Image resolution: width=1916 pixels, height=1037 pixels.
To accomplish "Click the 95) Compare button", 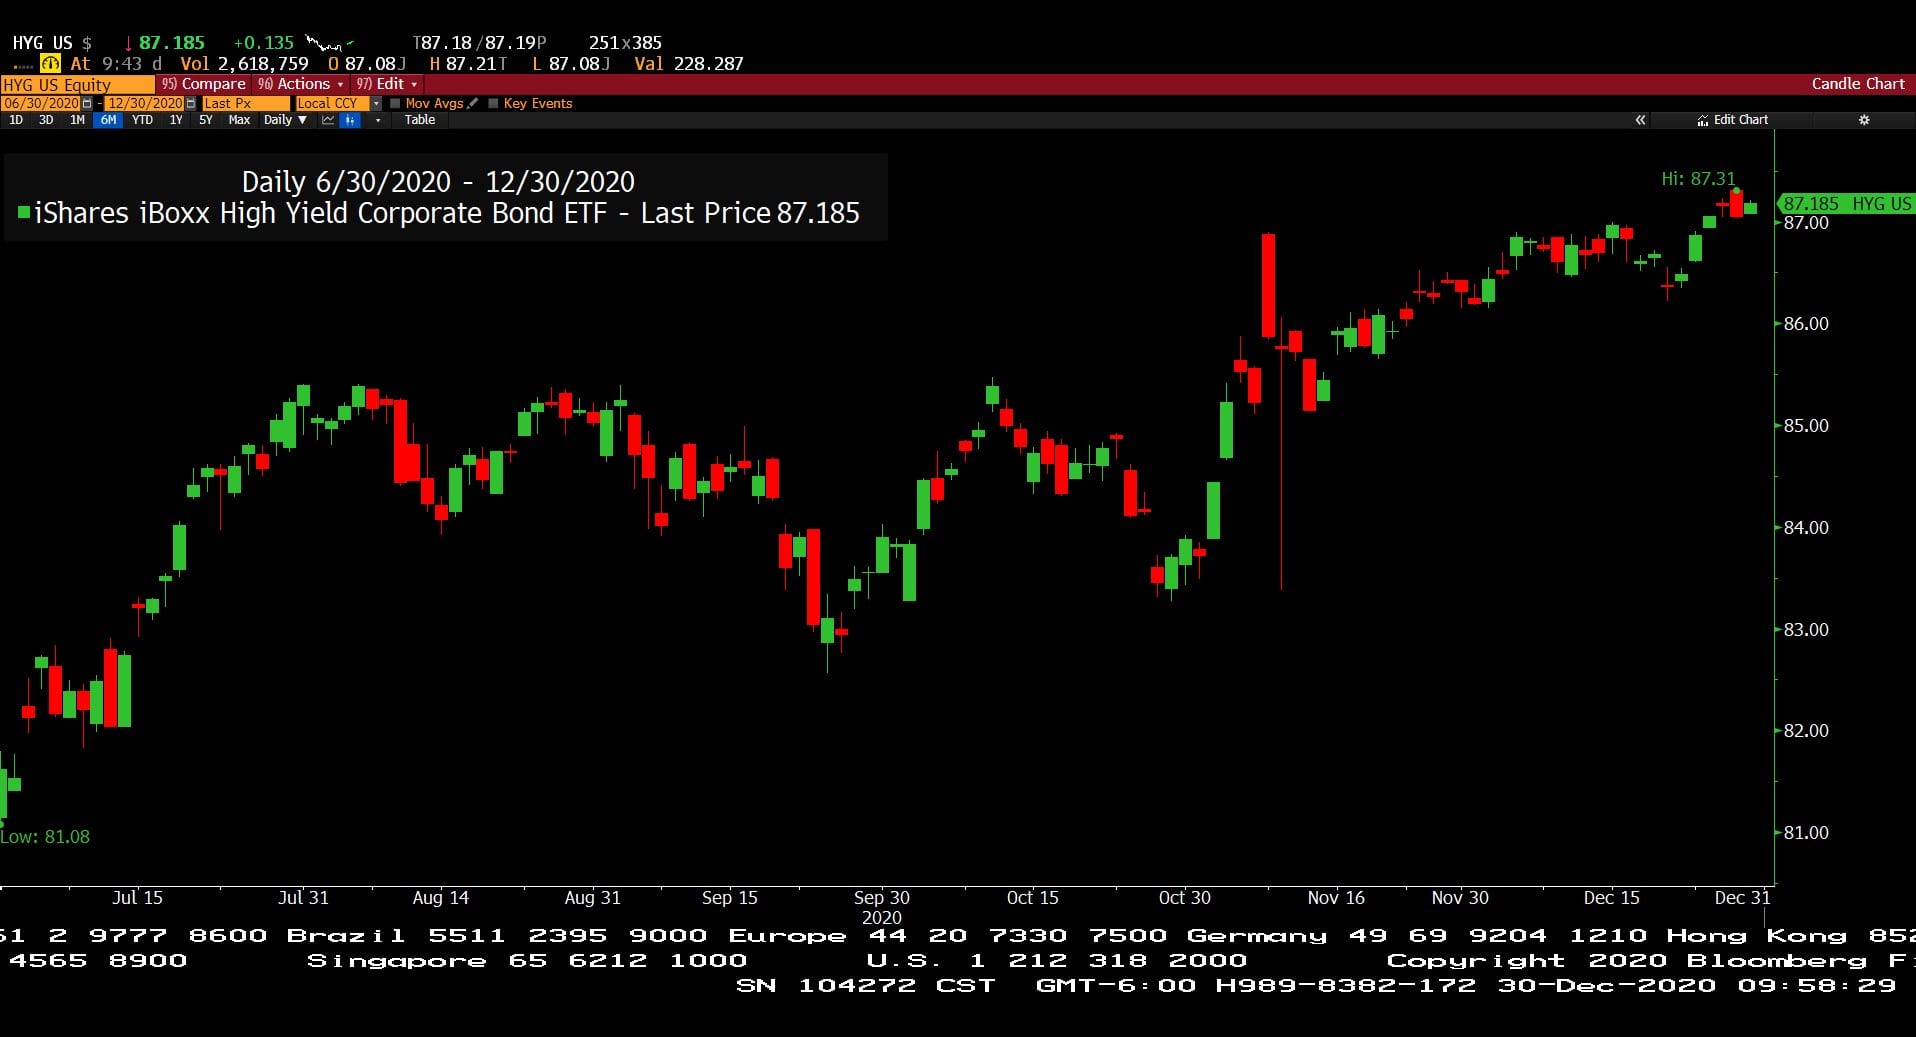I will point(203,84).
